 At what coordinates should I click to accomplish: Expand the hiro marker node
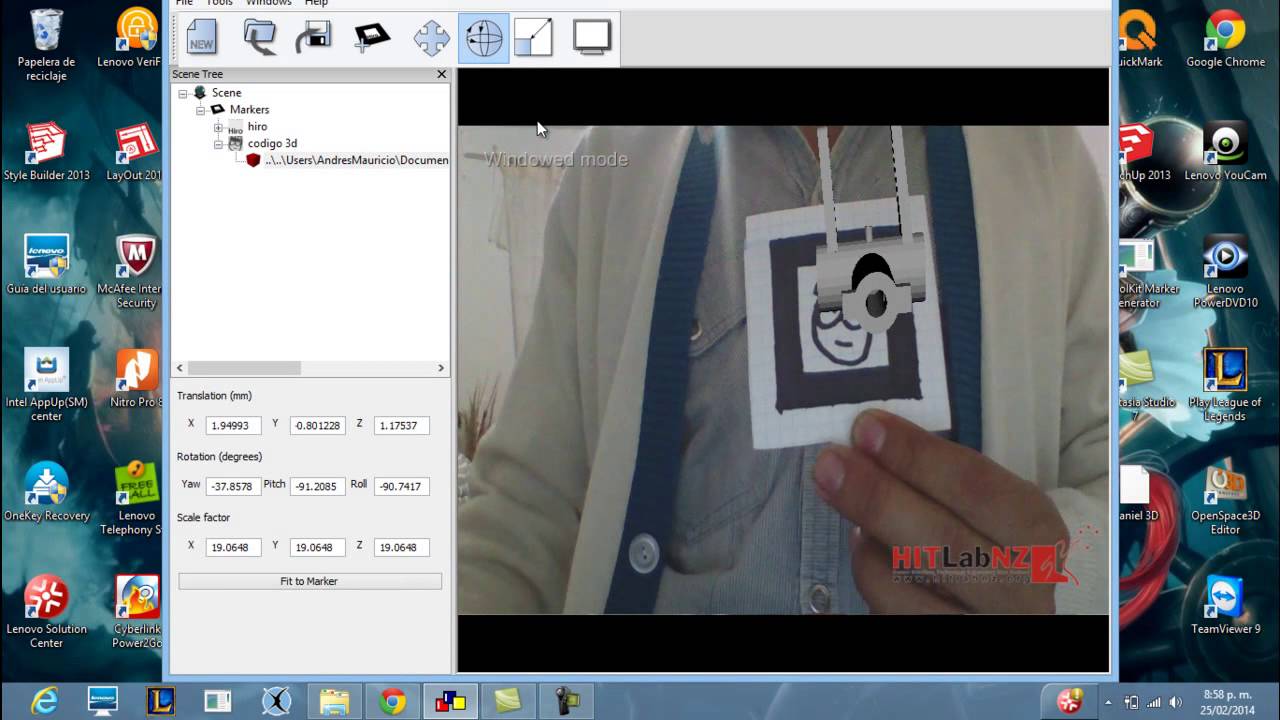(x=218, y=127)
